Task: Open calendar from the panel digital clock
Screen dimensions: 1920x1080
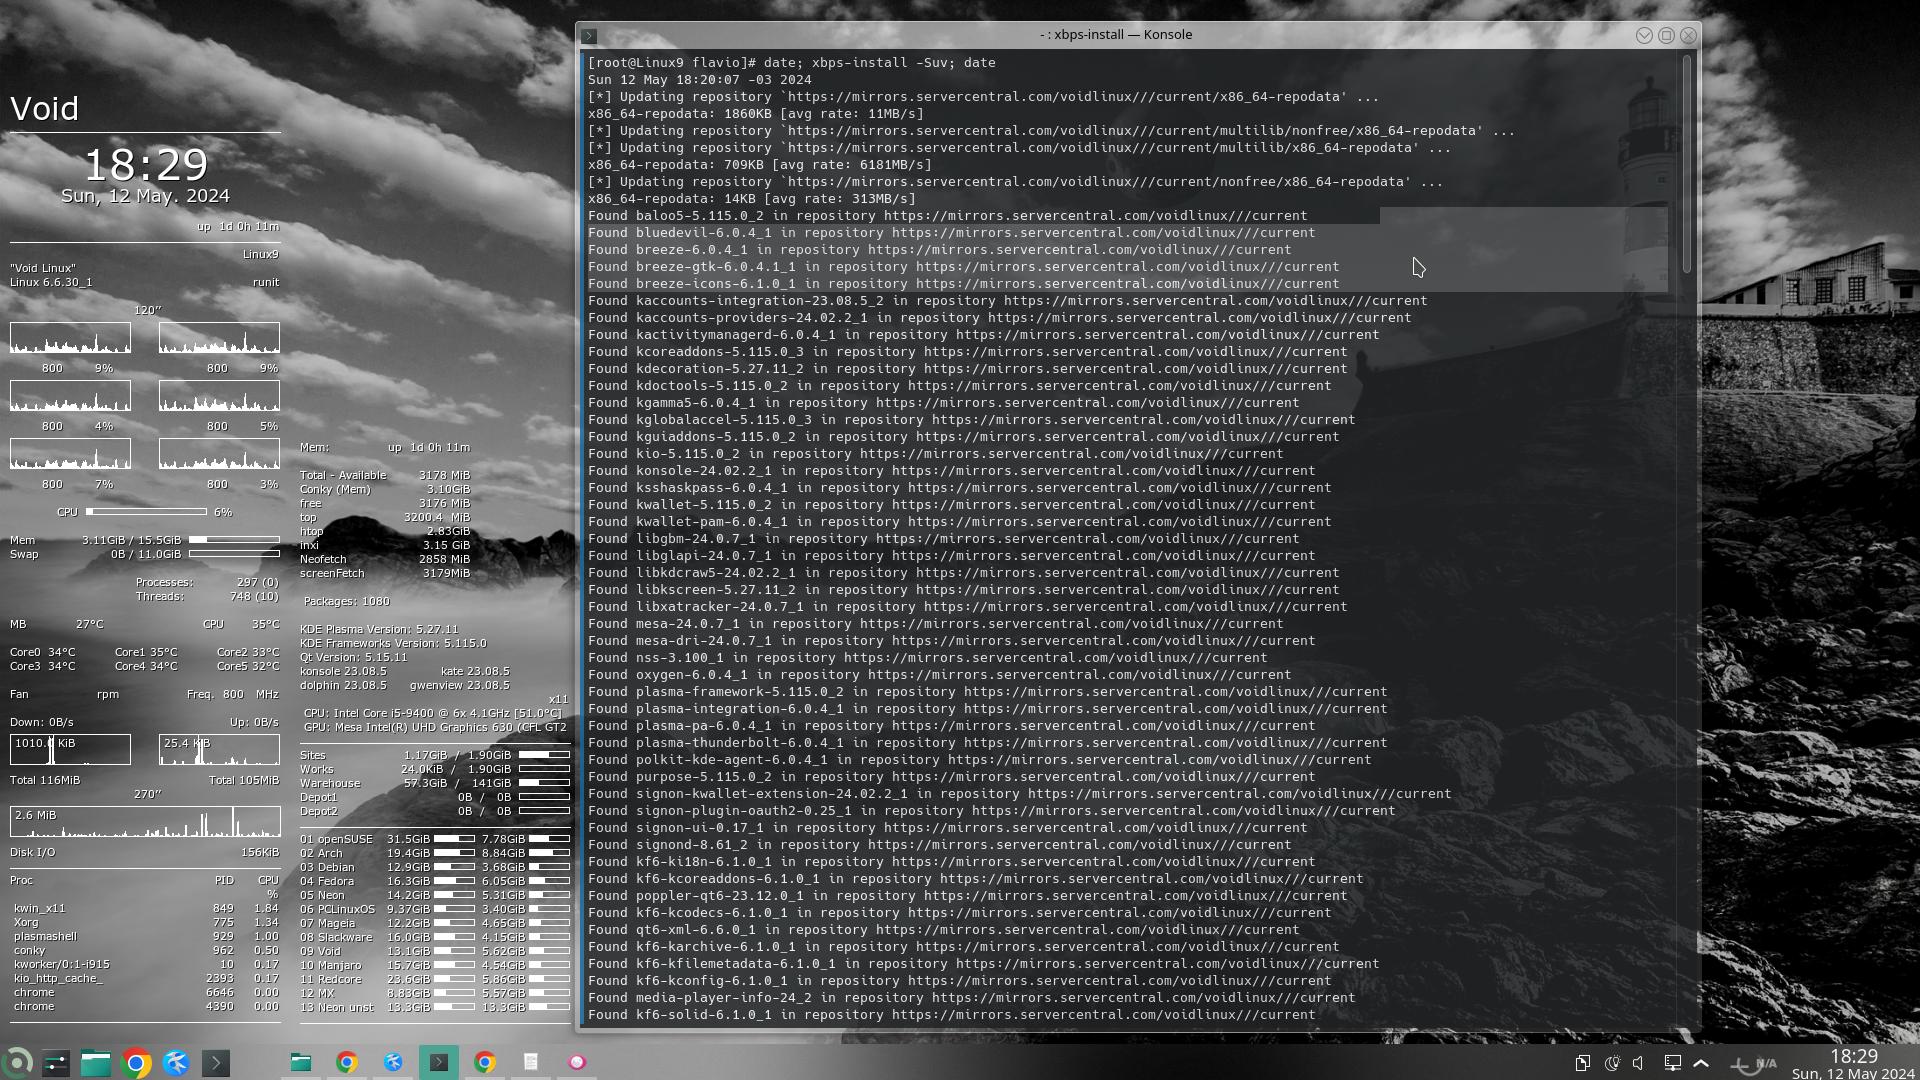Action: point(1853,1064)
